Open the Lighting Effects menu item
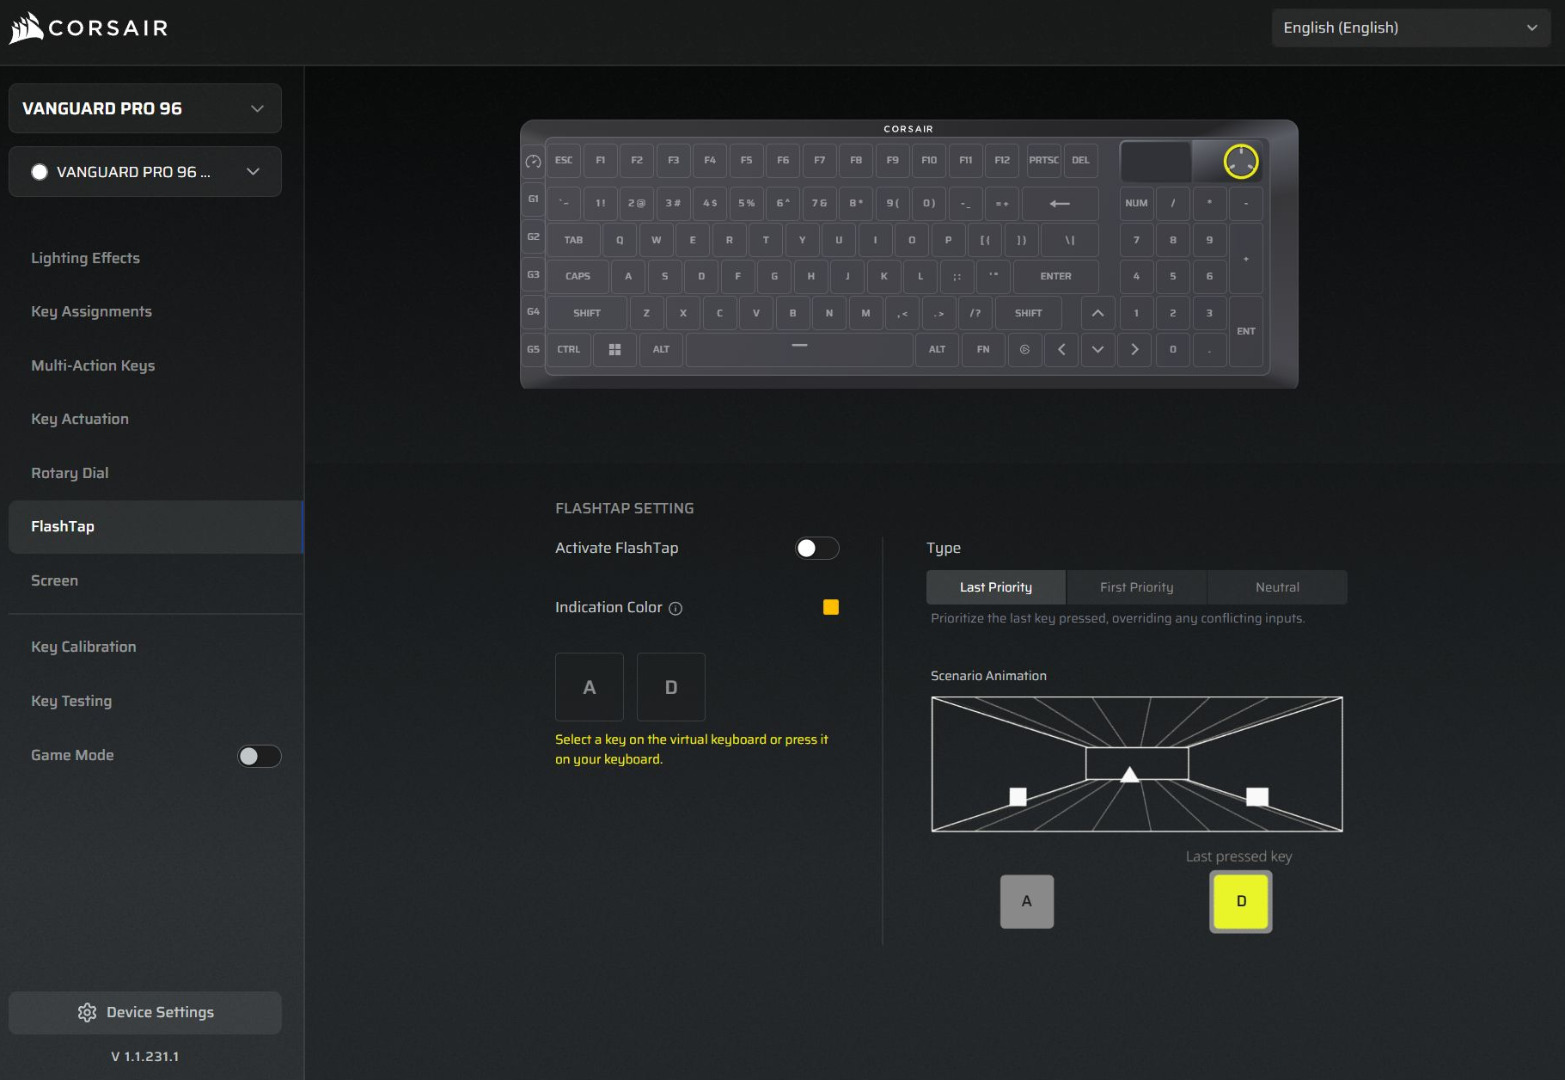 (x=85, y=258)
